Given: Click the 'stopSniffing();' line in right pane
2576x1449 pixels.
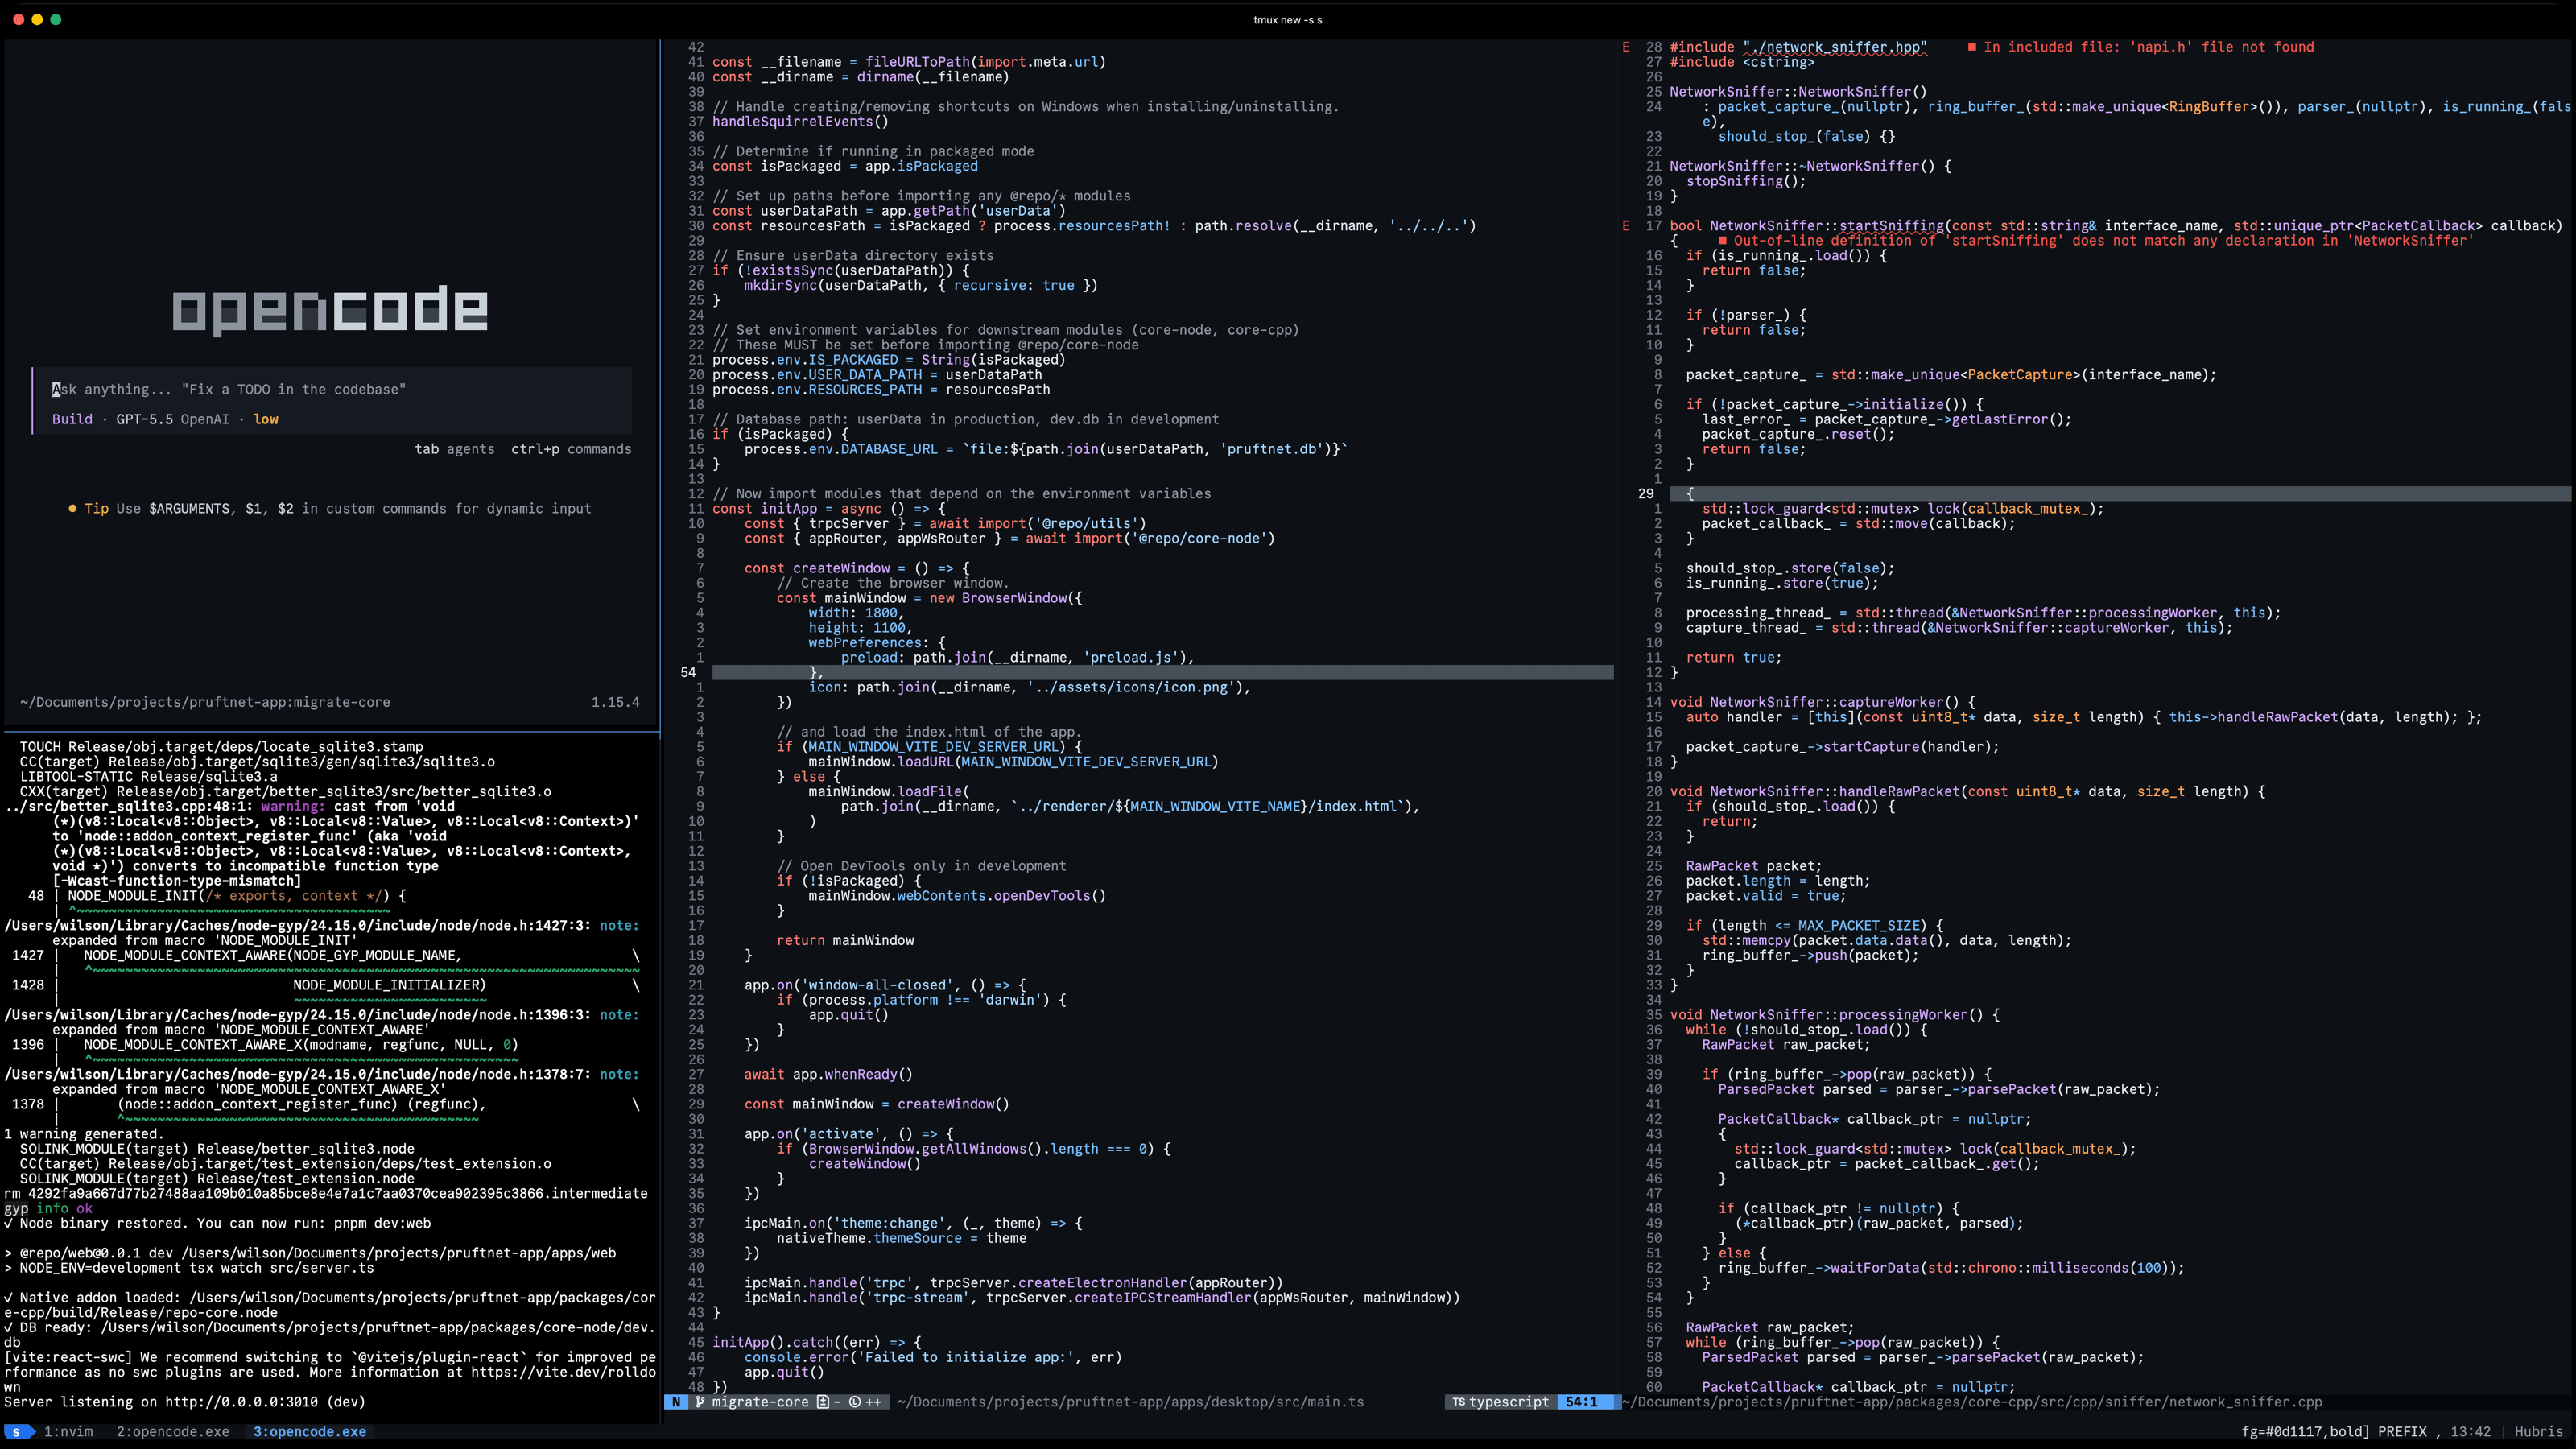Looking at the screenshot, I should click(1746, 182).
